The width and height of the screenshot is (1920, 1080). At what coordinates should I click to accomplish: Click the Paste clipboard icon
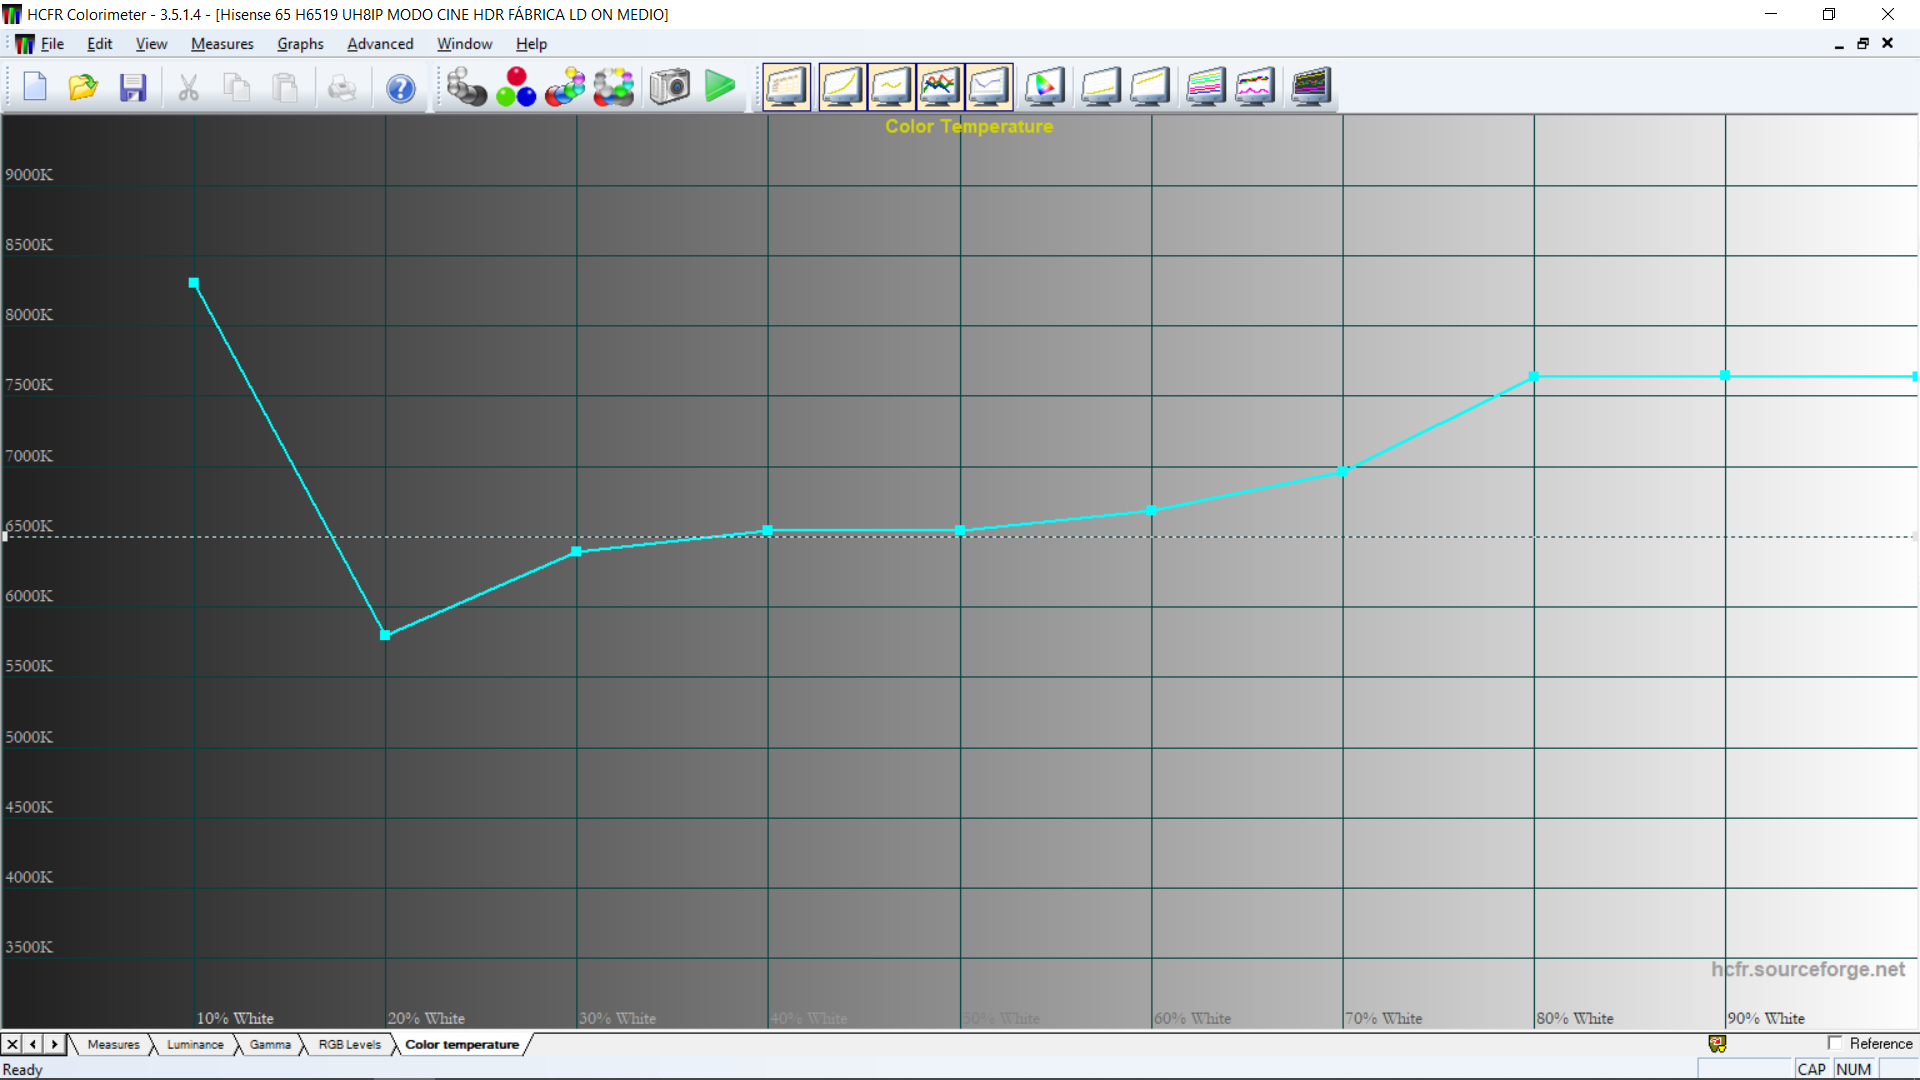[285, 87]
